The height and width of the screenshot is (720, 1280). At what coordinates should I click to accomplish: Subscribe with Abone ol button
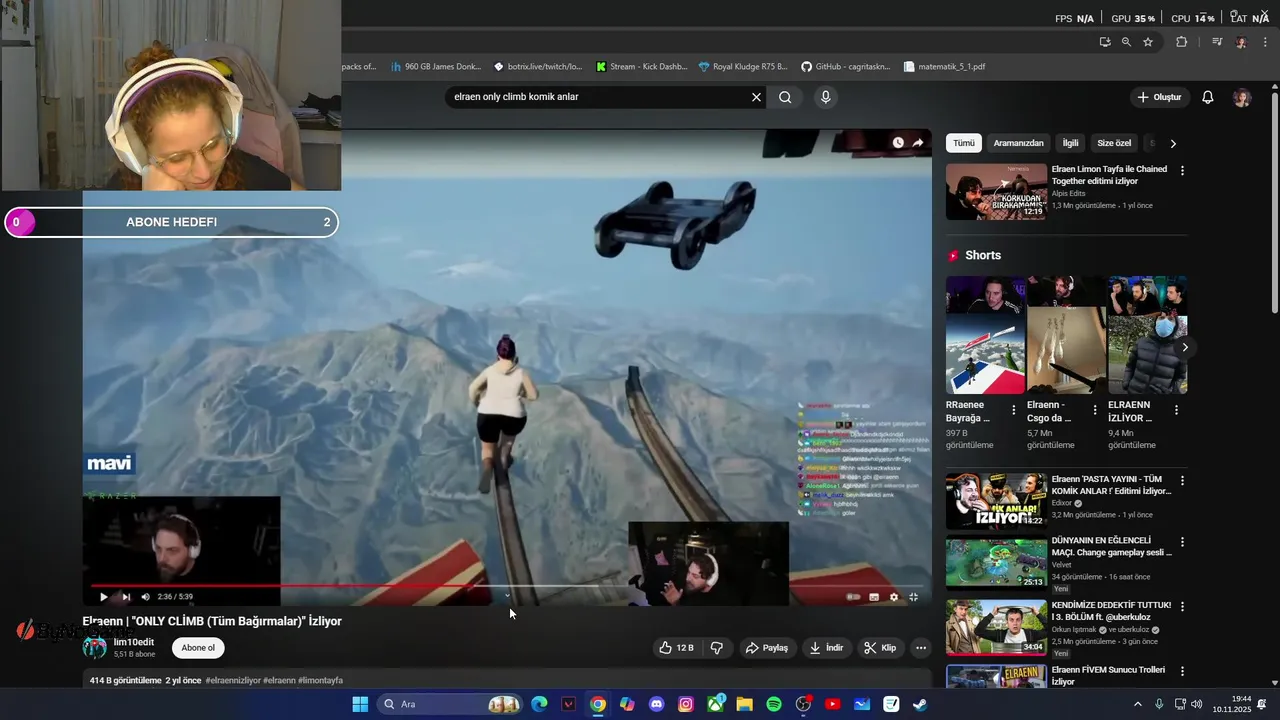coord(198,648)
